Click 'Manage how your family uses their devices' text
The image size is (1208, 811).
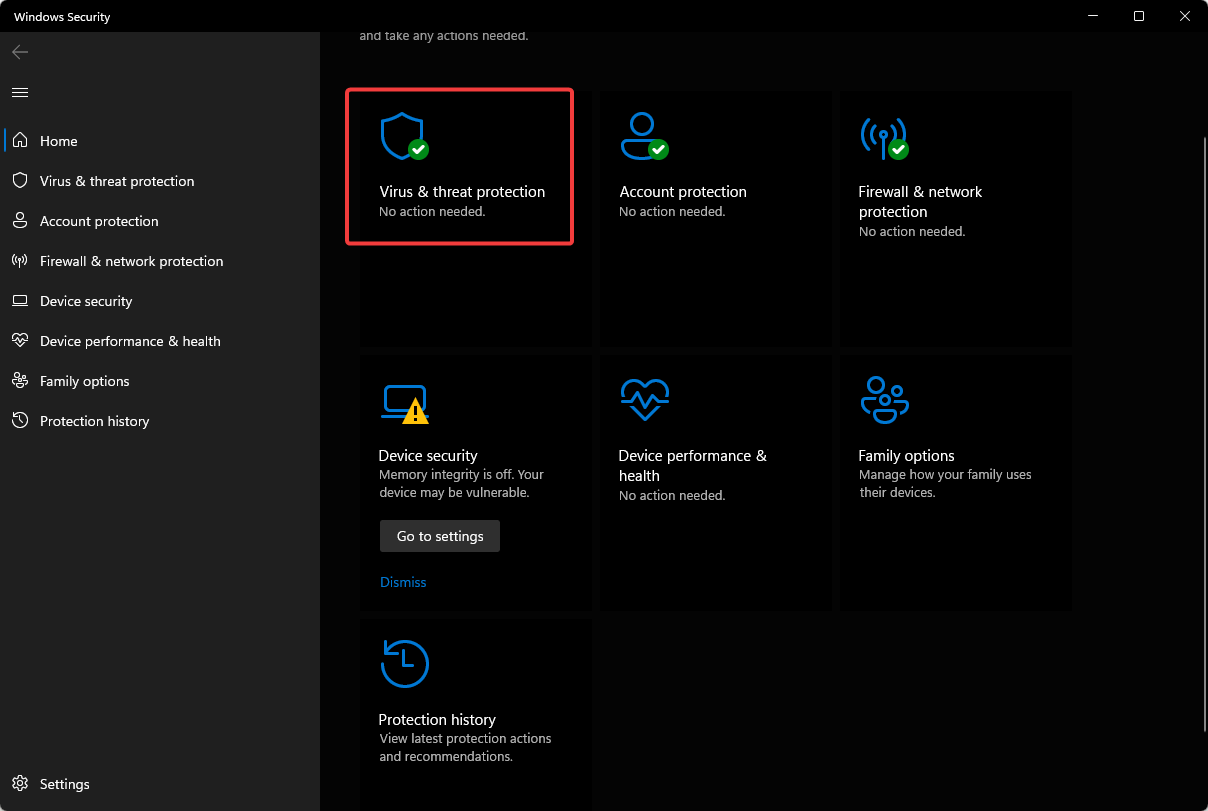pyautogui.click(x=945, y=484)
